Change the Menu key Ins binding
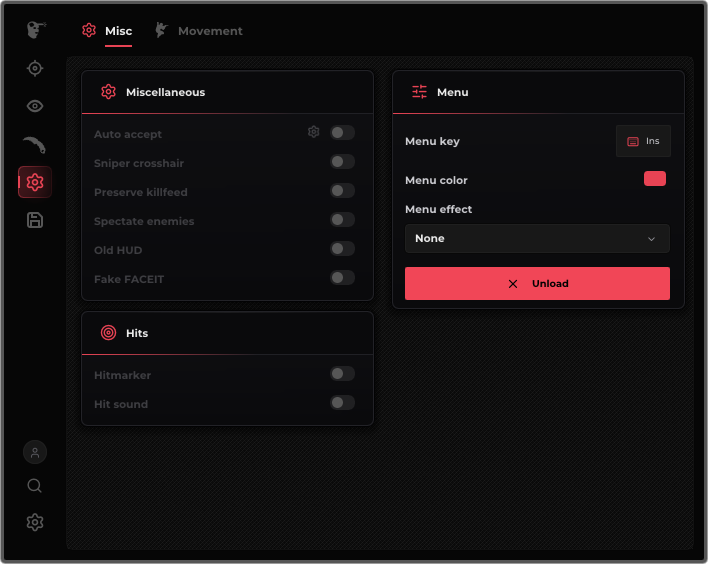 pos(643,141)
